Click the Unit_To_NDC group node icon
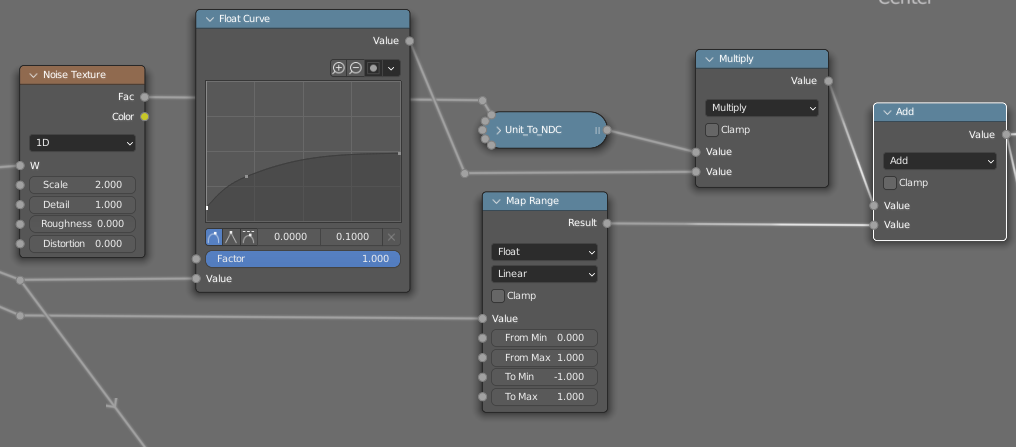 pos(498,130)
